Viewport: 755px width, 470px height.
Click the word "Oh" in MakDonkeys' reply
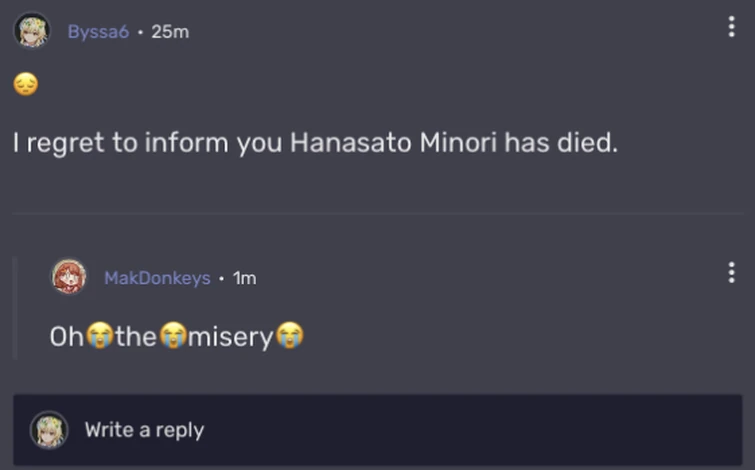click(67, 337)
